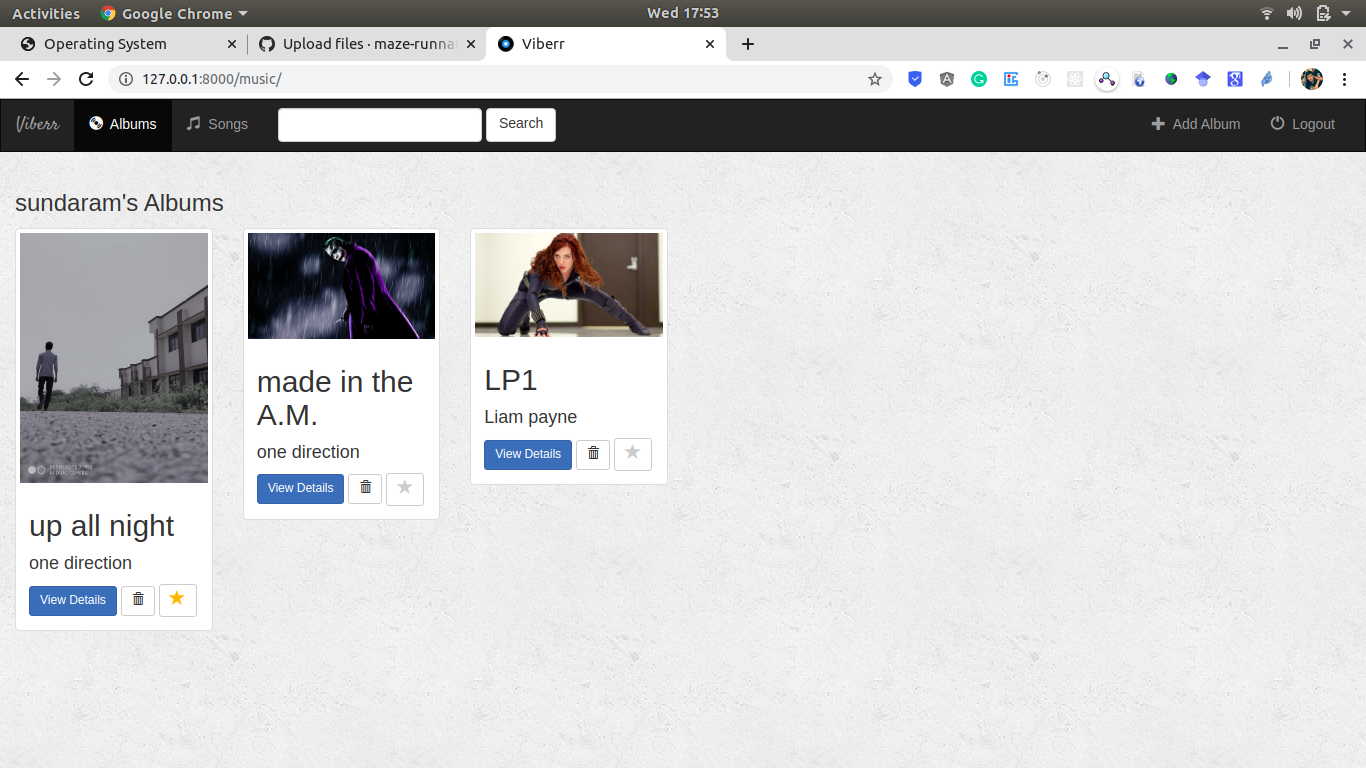The image size is (1366, 768).
Task: Open the Add Album link
Action: coord(1196,124)
